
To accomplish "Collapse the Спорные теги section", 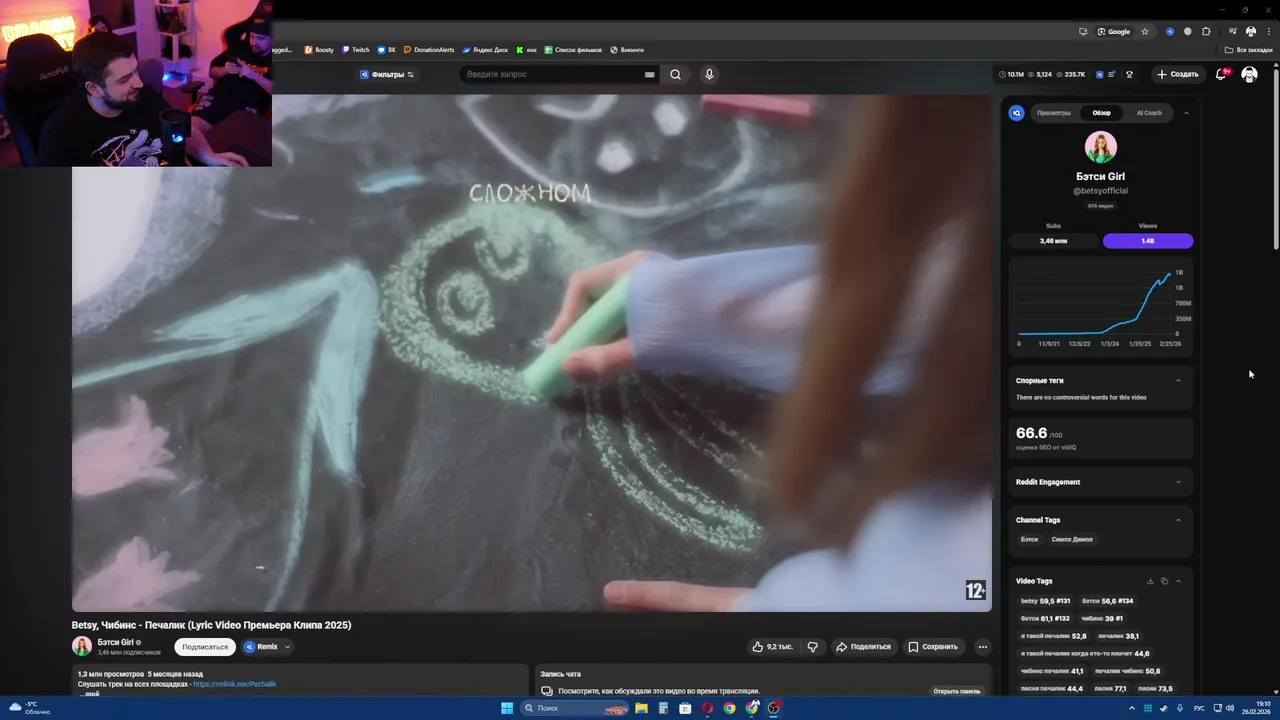I will [1178, 381].
